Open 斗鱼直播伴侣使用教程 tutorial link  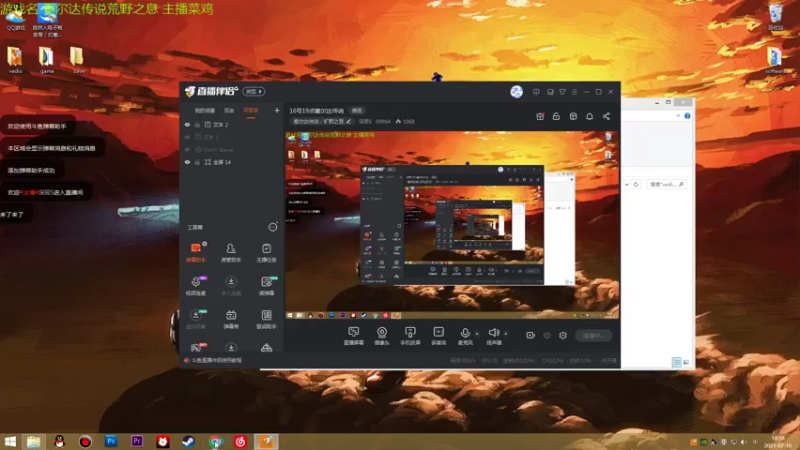(217, 360)
